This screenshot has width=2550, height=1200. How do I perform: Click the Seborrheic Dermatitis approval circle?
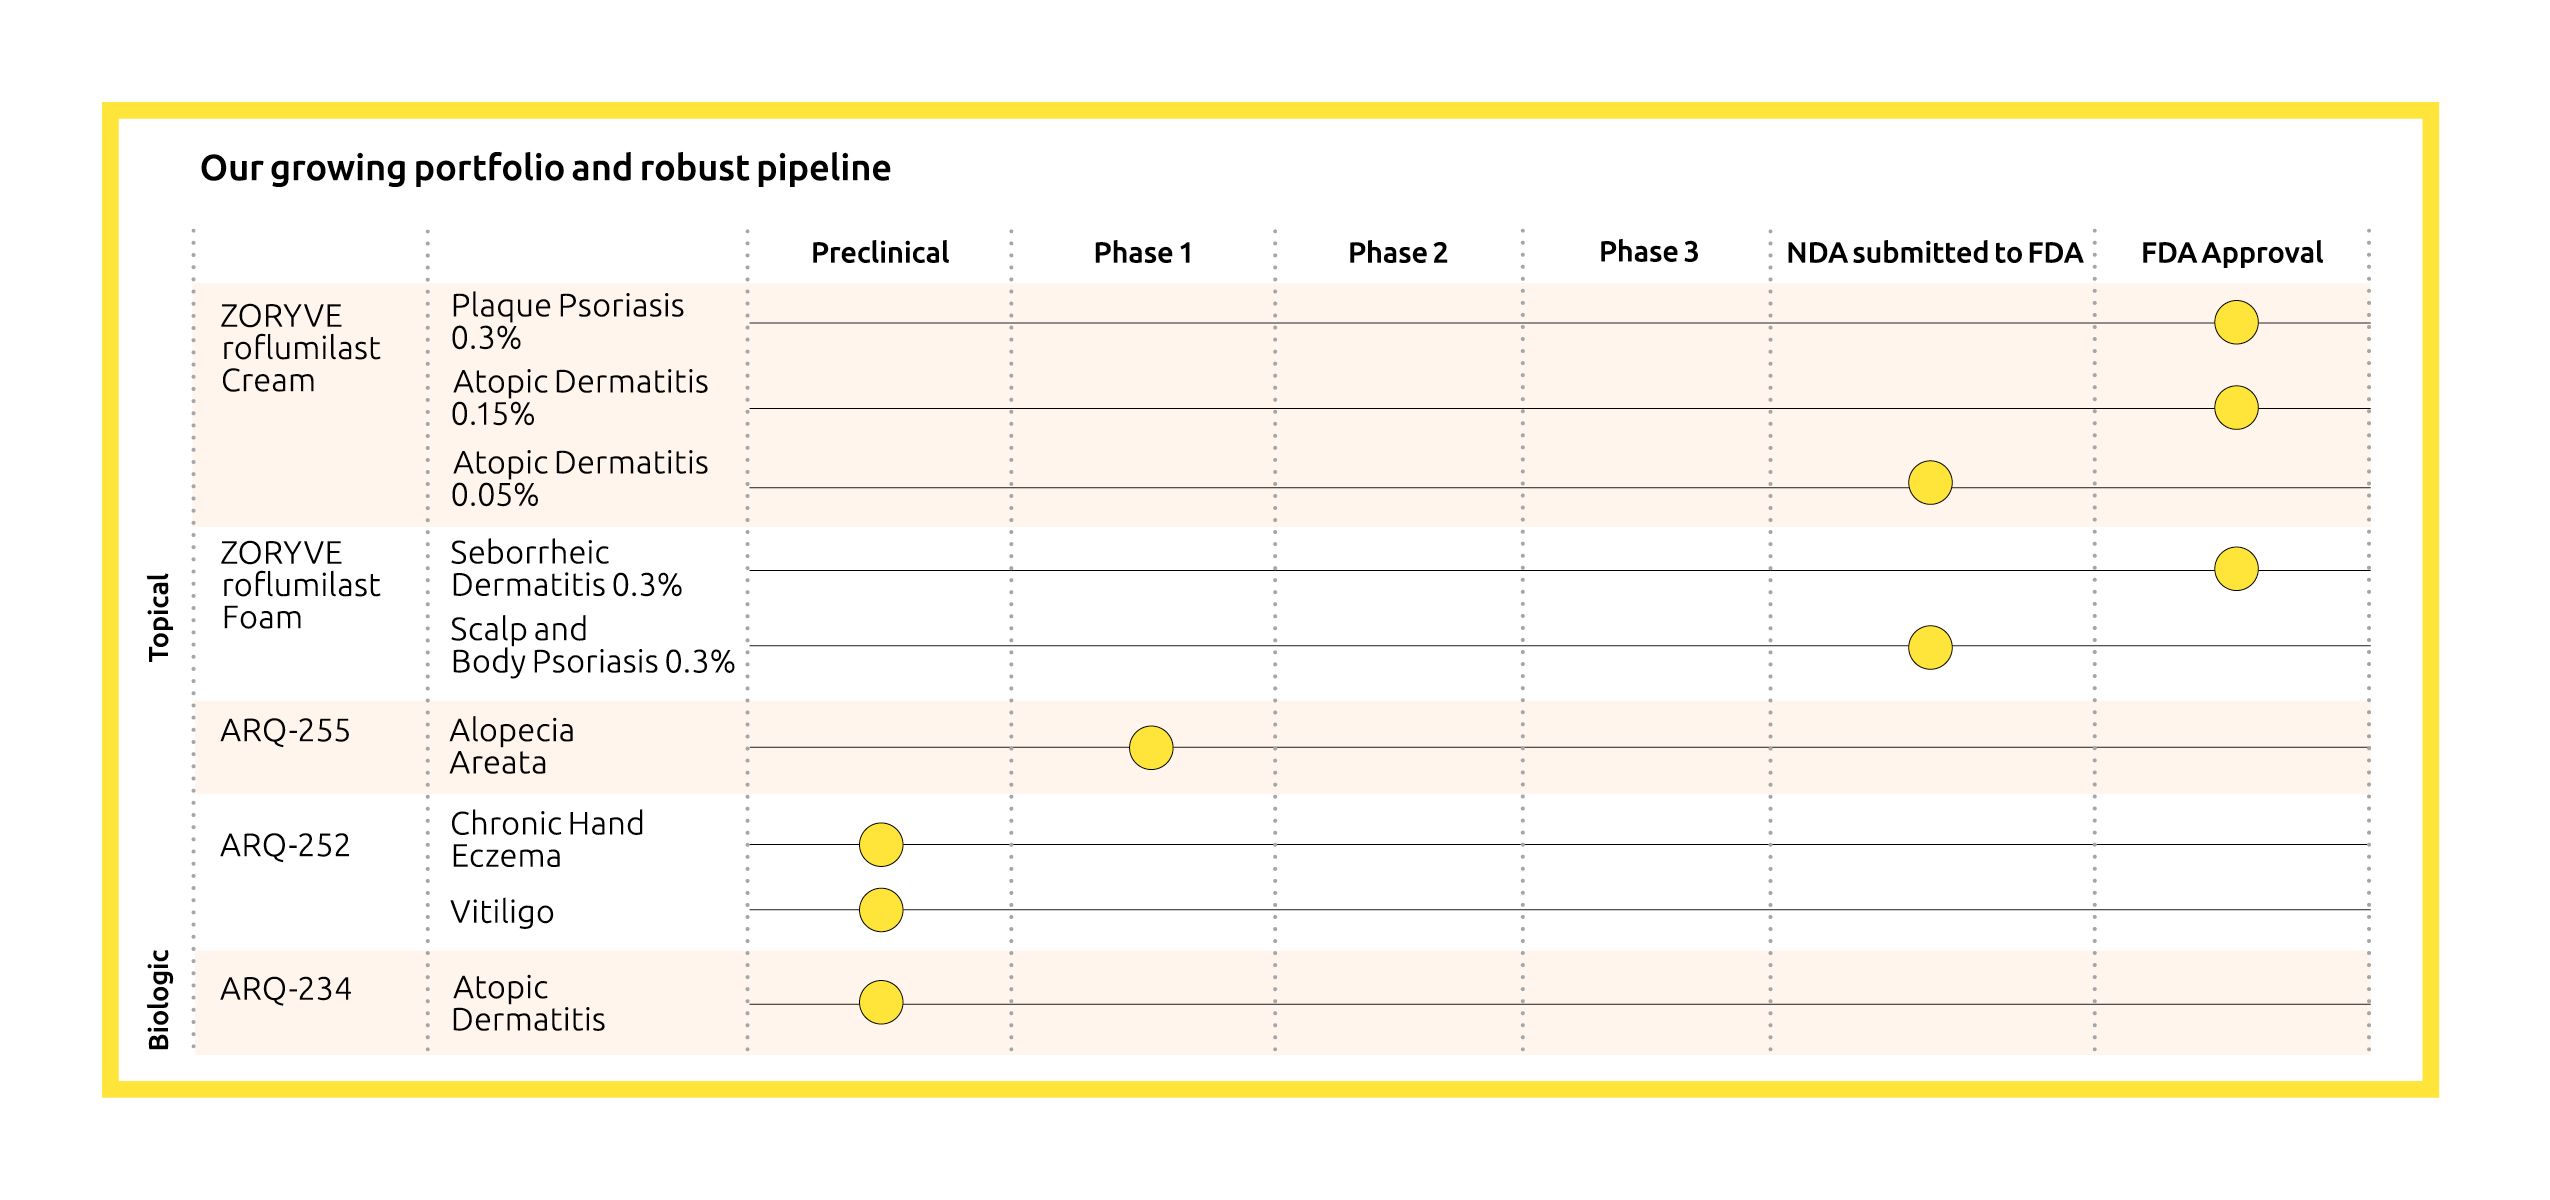click(x=2235, y=569)
